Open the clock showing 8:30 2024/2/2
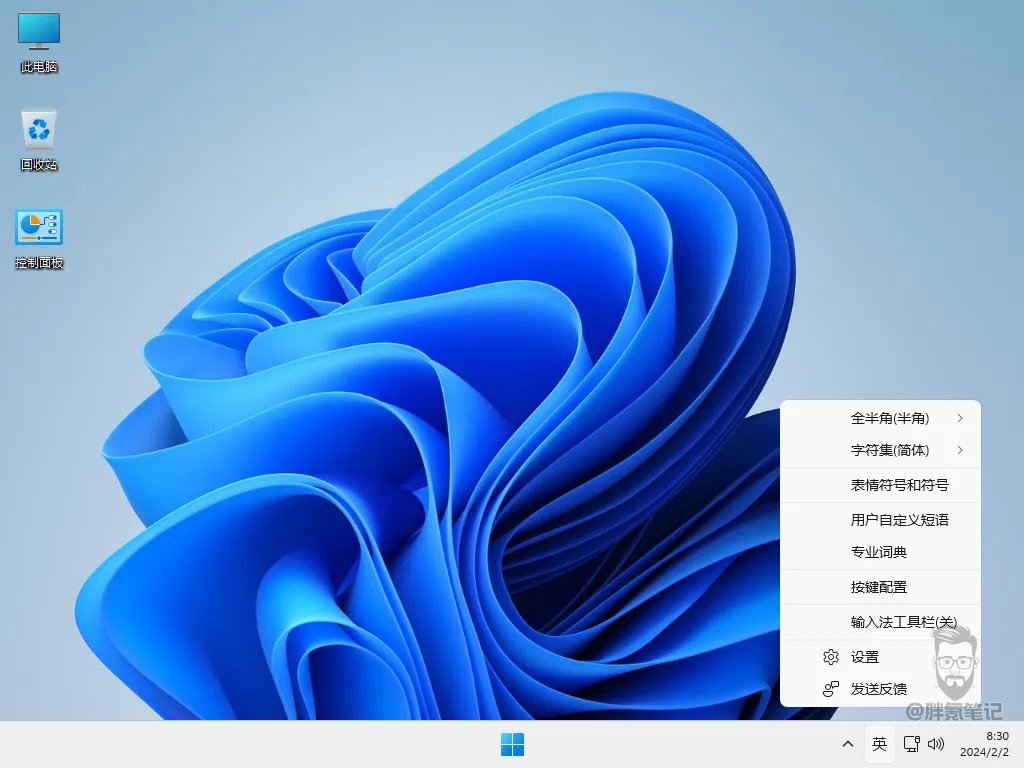The height and width of the screenshot is (768, 1024). 985,744
